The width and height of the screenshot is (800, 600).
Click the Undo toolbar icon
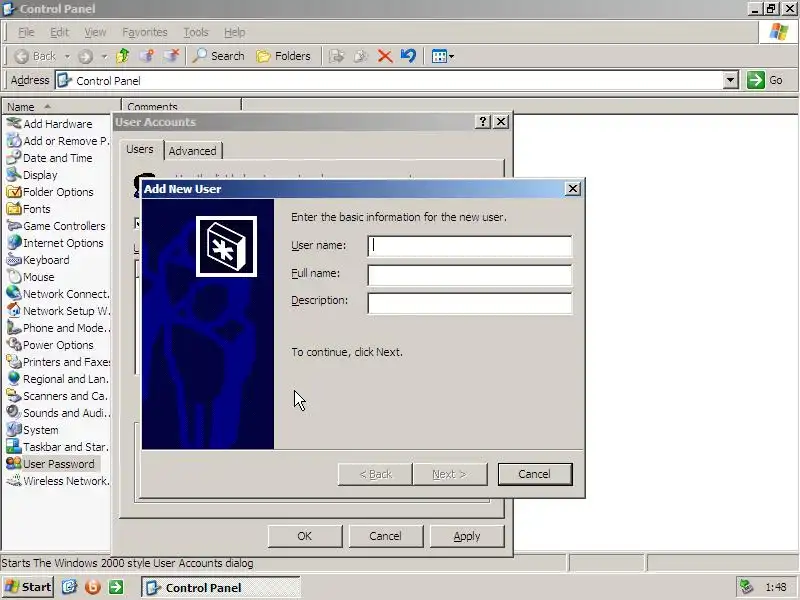(408, 56)
